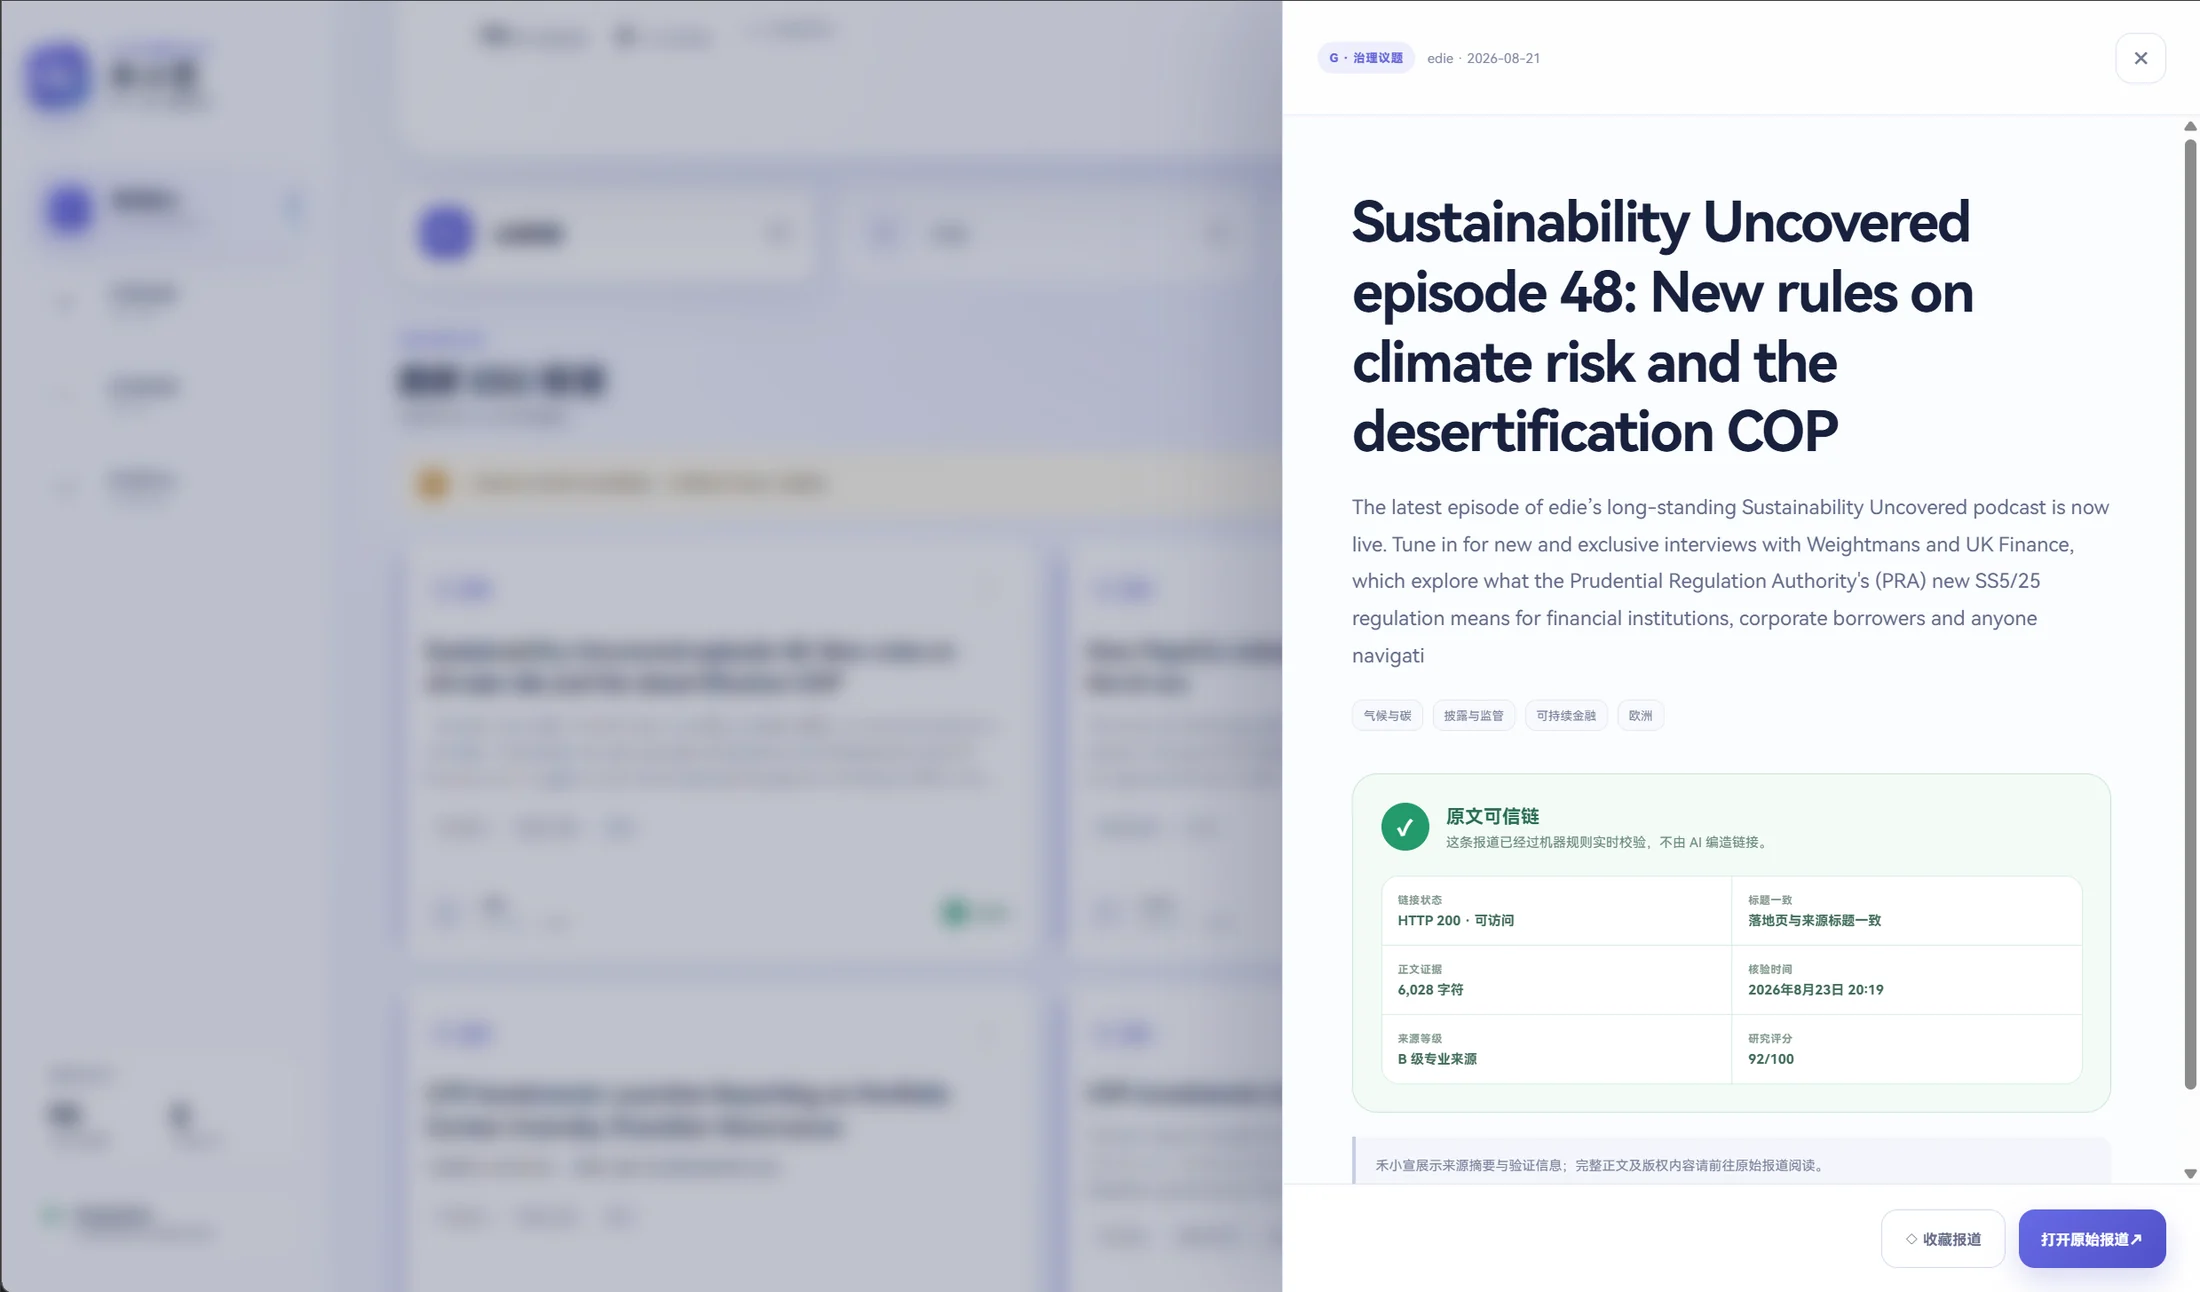Screen dimensions: 2200x1292
Task: Click the 正文证据 label
Action: click(1420, 969)
